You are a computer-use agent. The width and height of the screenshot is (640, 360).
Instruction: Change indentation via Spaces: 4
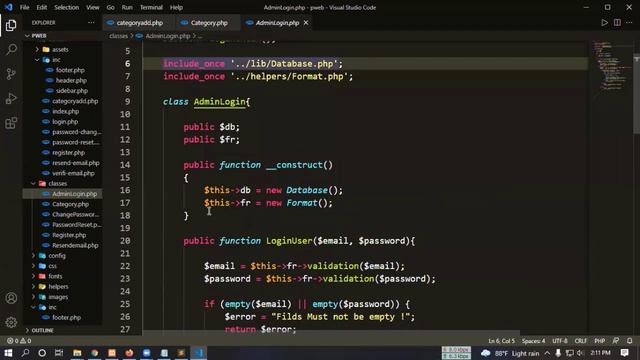coord(533,341)
